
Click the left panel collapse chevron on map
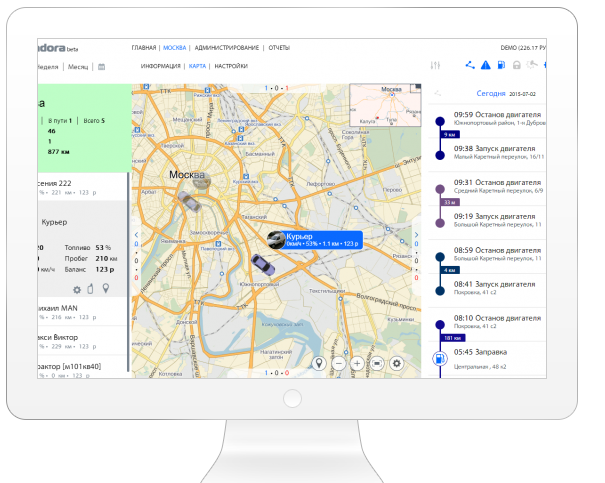136,235
